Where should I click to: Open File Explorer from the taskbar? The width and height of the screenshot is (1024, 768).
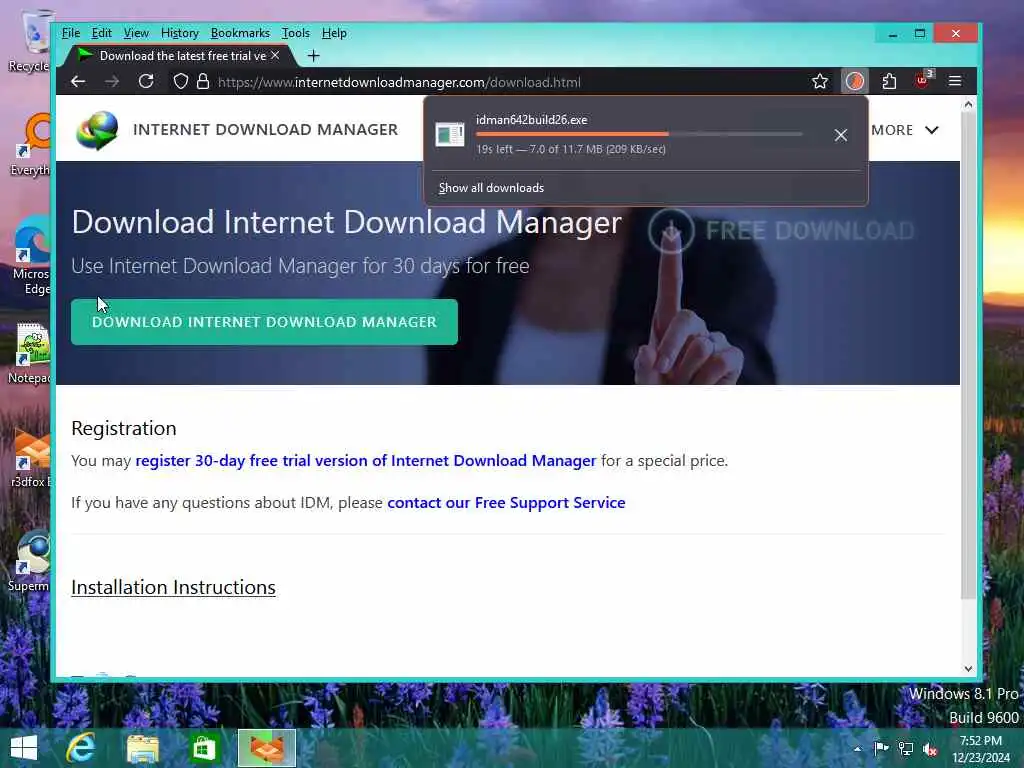pyautogui.click(x=143, y=748)
